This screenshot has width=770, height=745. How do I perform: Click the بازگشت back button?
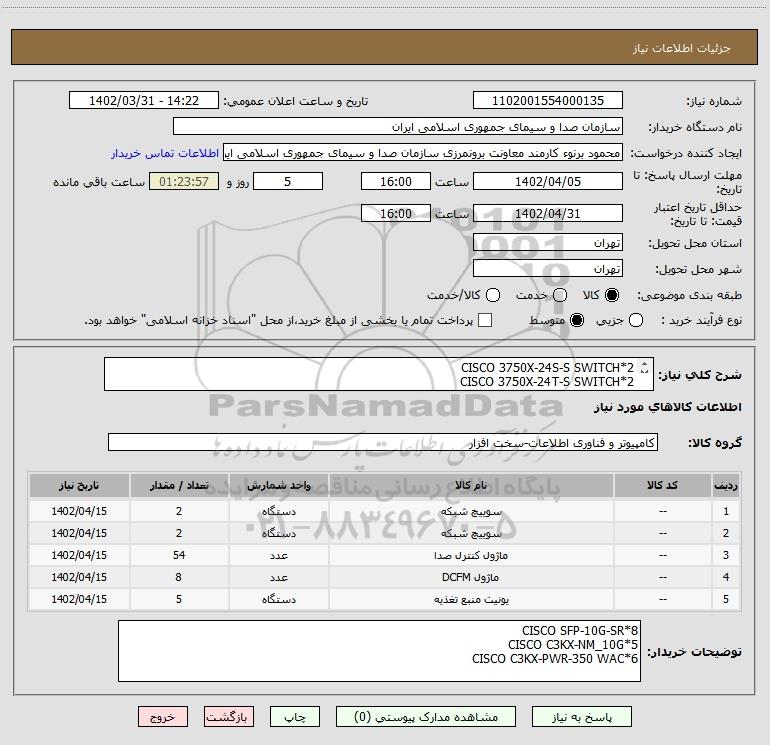(x=229, y=717)
